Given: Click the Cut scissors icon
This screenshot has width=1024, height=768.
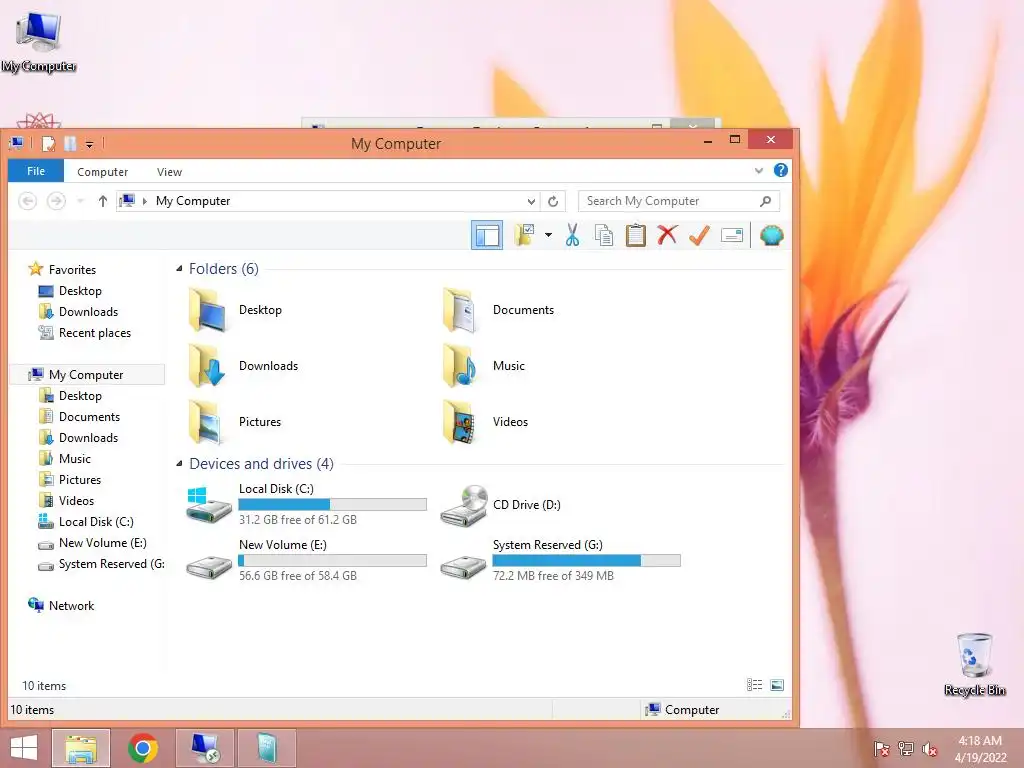Looking at the screenshot, I should coord(572,235).
